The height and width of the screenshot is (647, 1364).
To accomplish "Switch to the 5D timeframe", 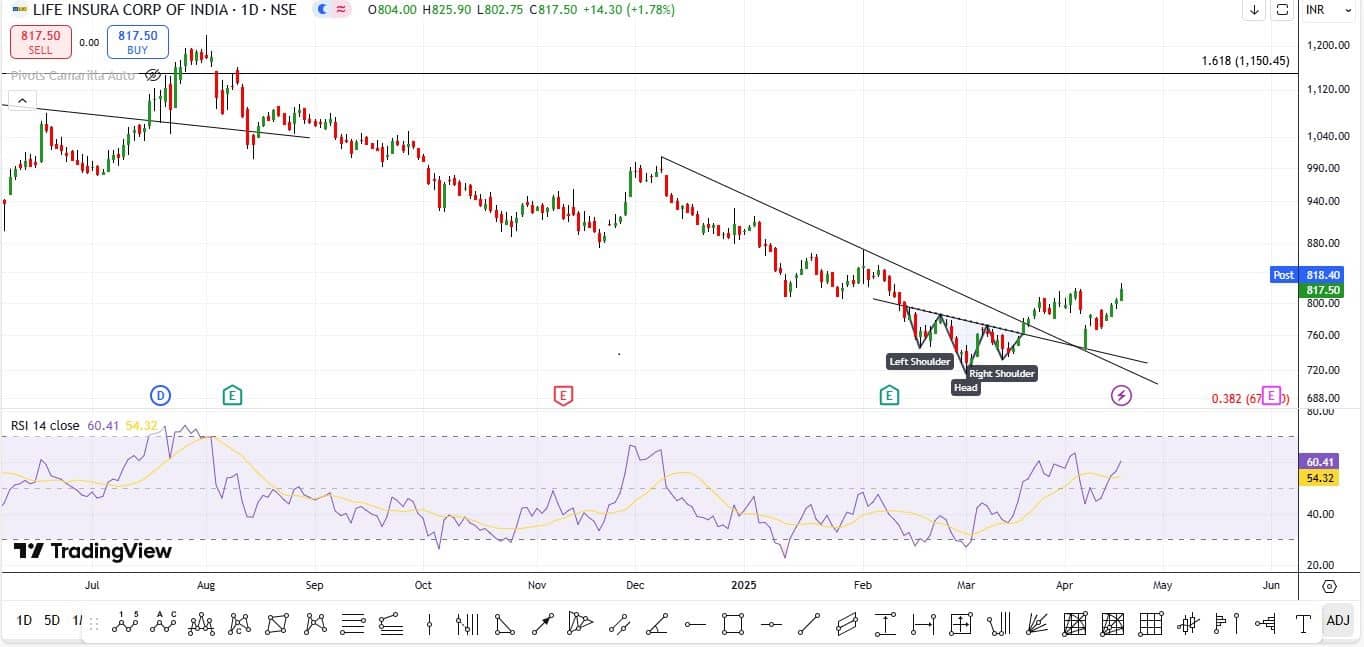I will pos(52,621).
